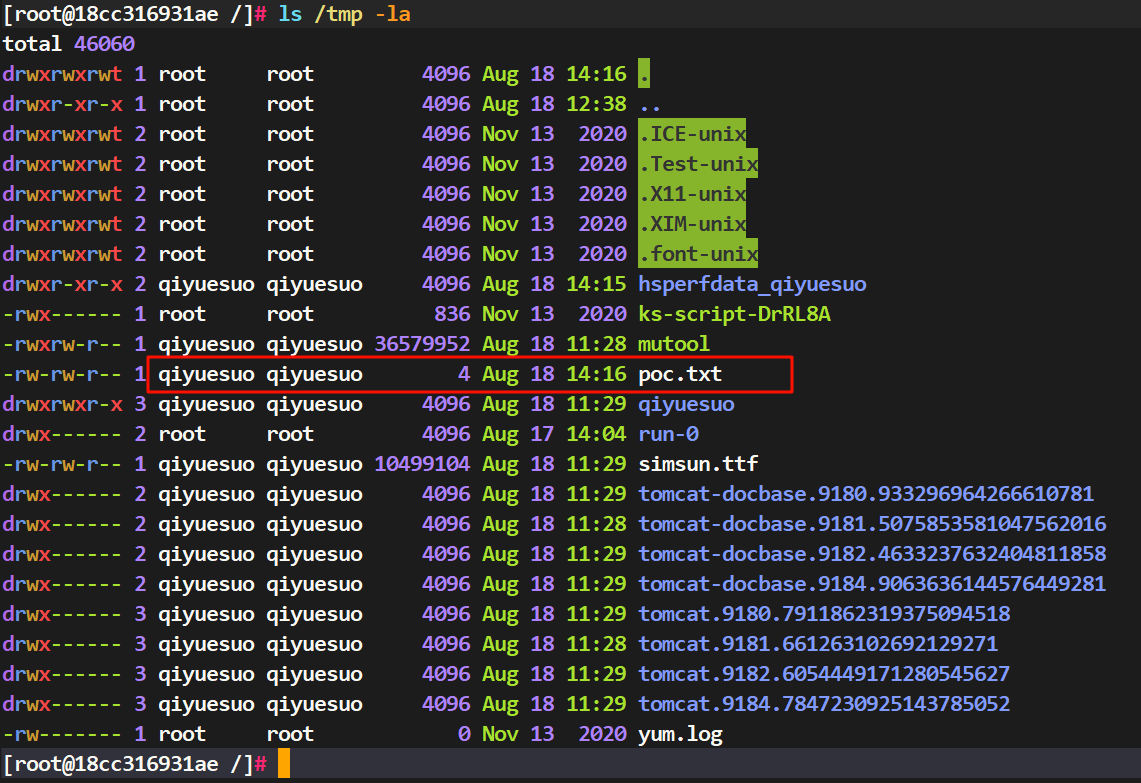Click the .font-unix directory name
1141x783 pixels.
(x=698, y=254)
